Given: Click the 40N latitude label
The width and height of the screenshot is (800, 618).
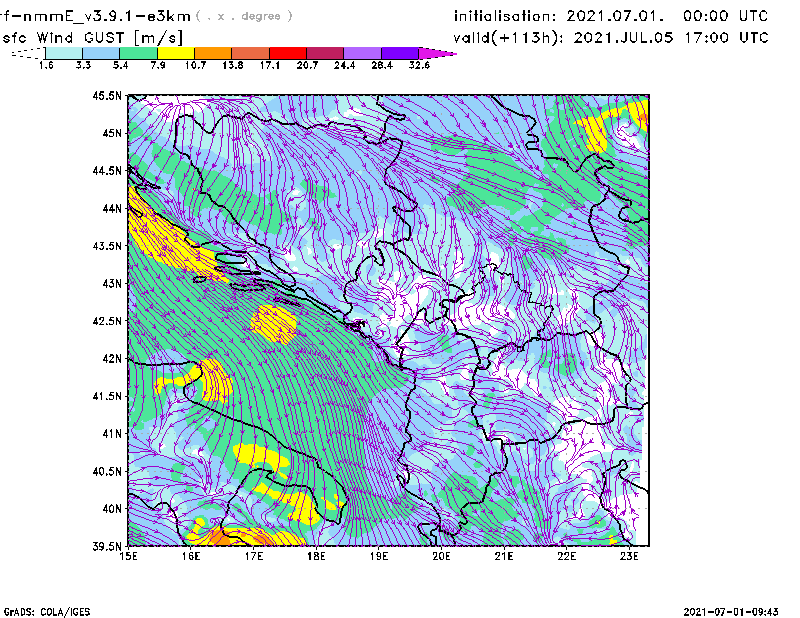Looking at the screenshot, I should [x=112, y=509].
